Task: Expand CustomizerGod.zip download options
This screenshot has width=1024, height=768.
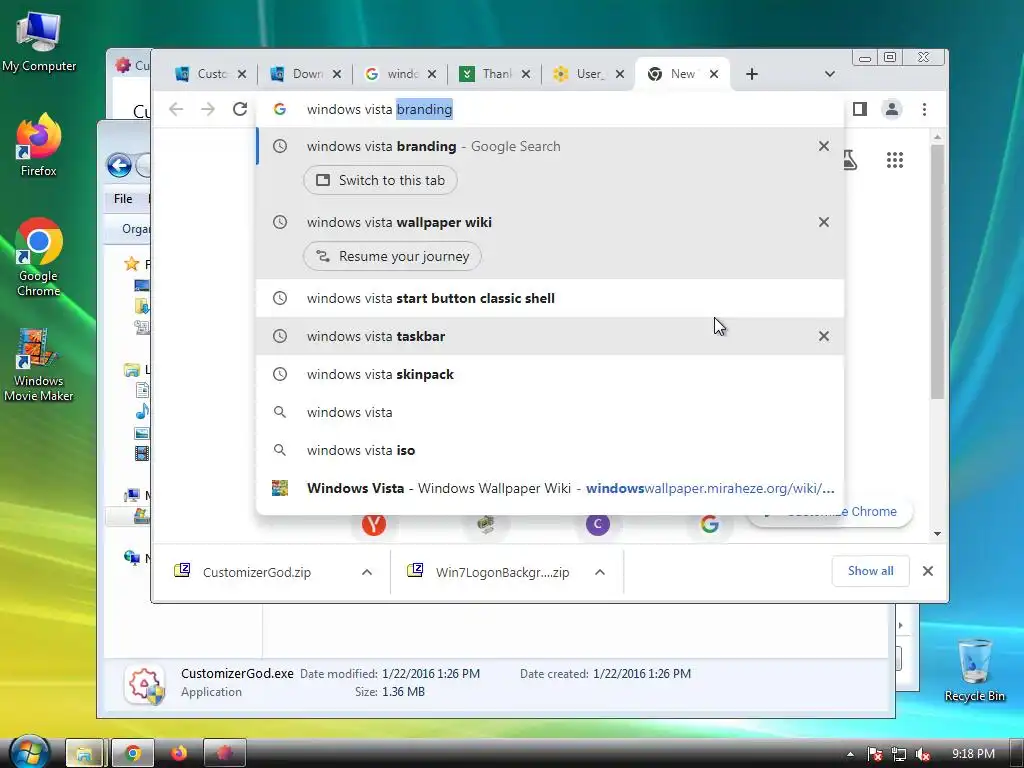Action: point(367,572)
